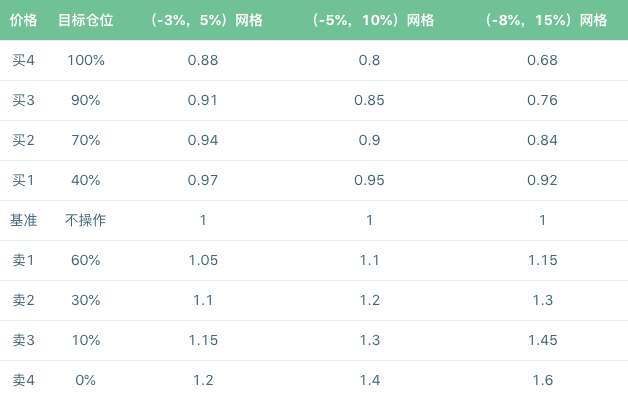The width and height of the screenshot is (628, 400).
Task: Select the 0.76 cell in the 买3 row
Action: [542, 100]
